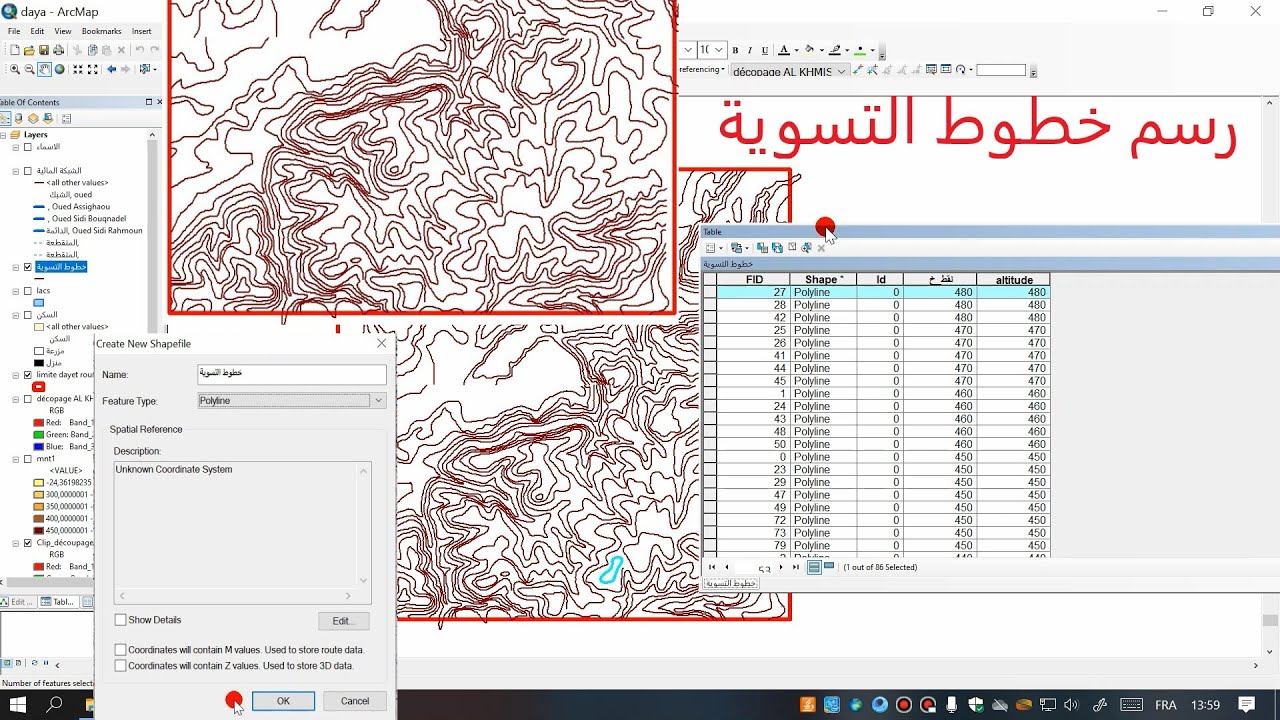Viewport: 1280px width, 720px height.
Task: Open the View menu
Action: 63,31
